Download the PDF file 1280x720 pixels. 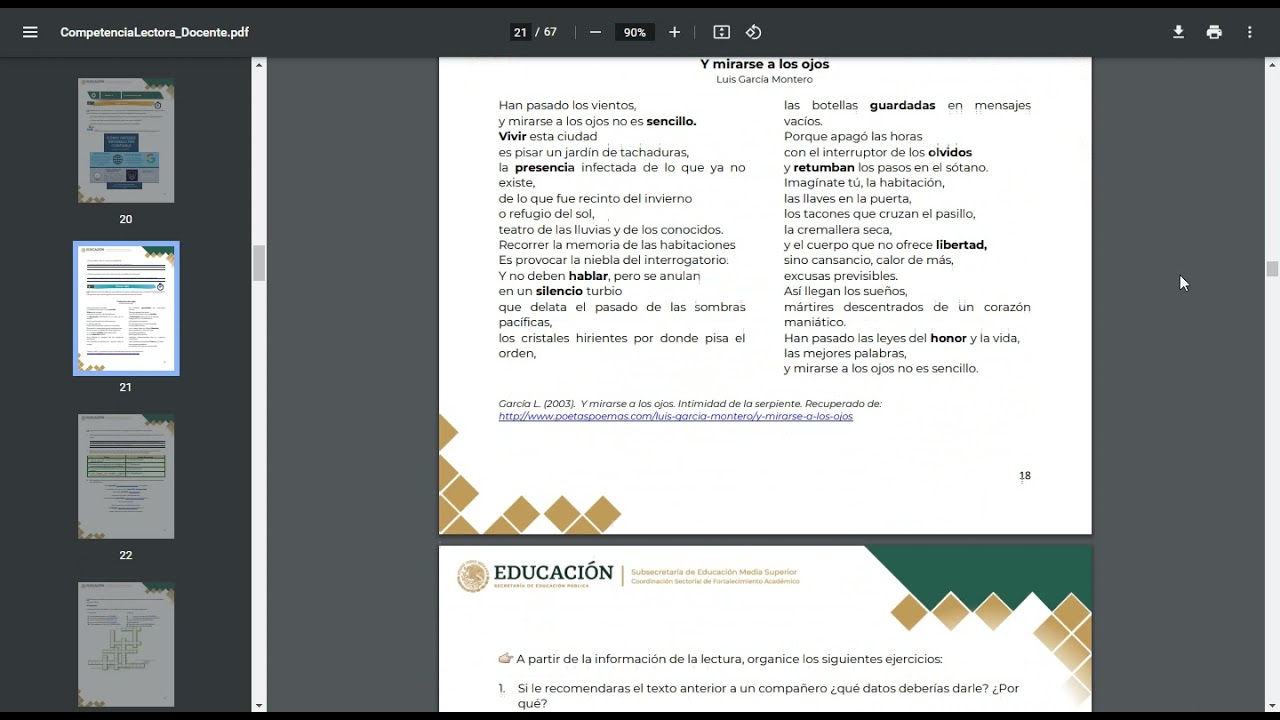[x=1178, y=32]
